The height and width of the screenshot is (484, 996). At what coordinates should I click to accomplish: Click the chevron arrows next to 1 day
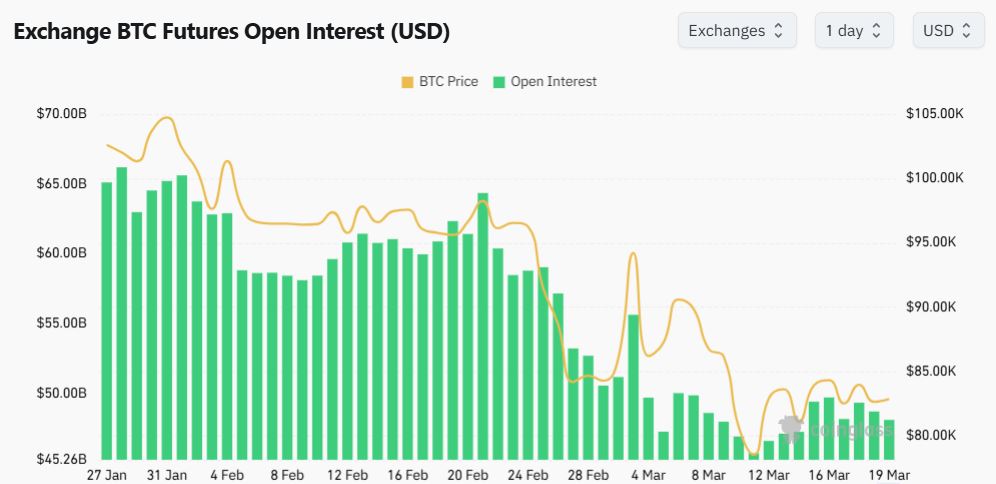pos(877,30)
